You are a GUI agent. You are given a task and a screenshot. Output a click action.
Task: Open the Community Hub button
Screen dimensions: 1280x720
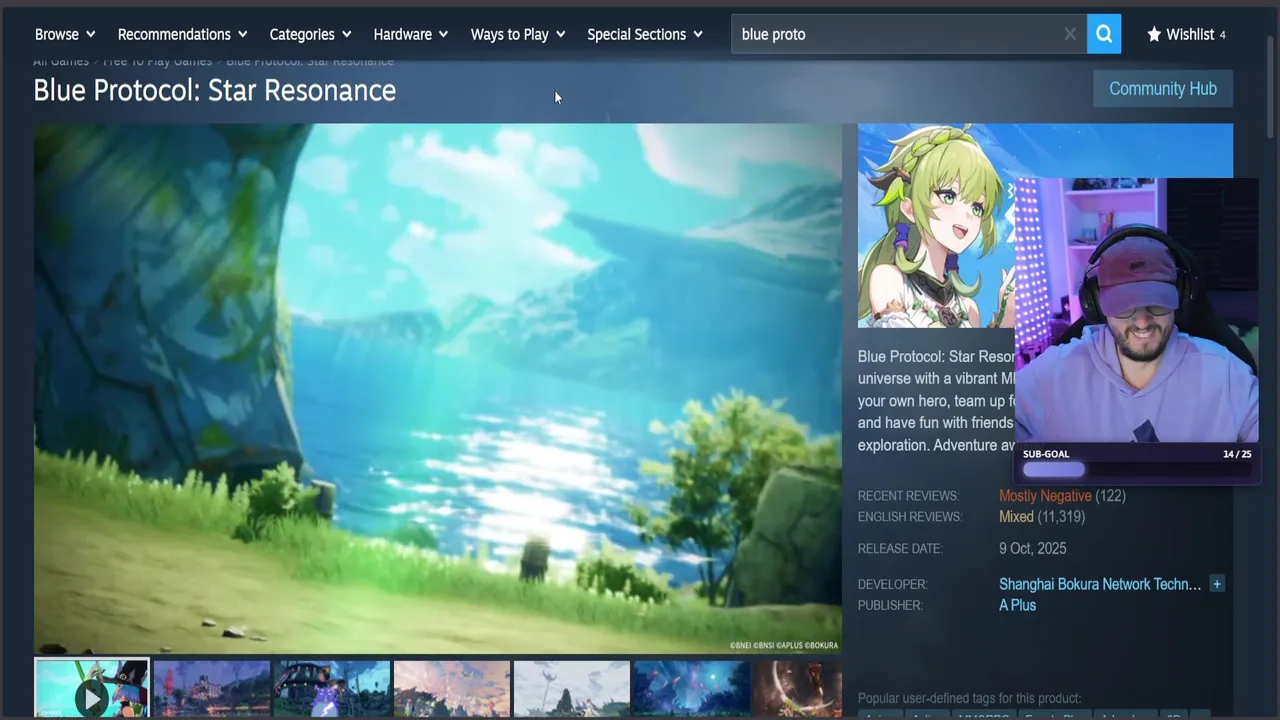tap(1163, 89)
